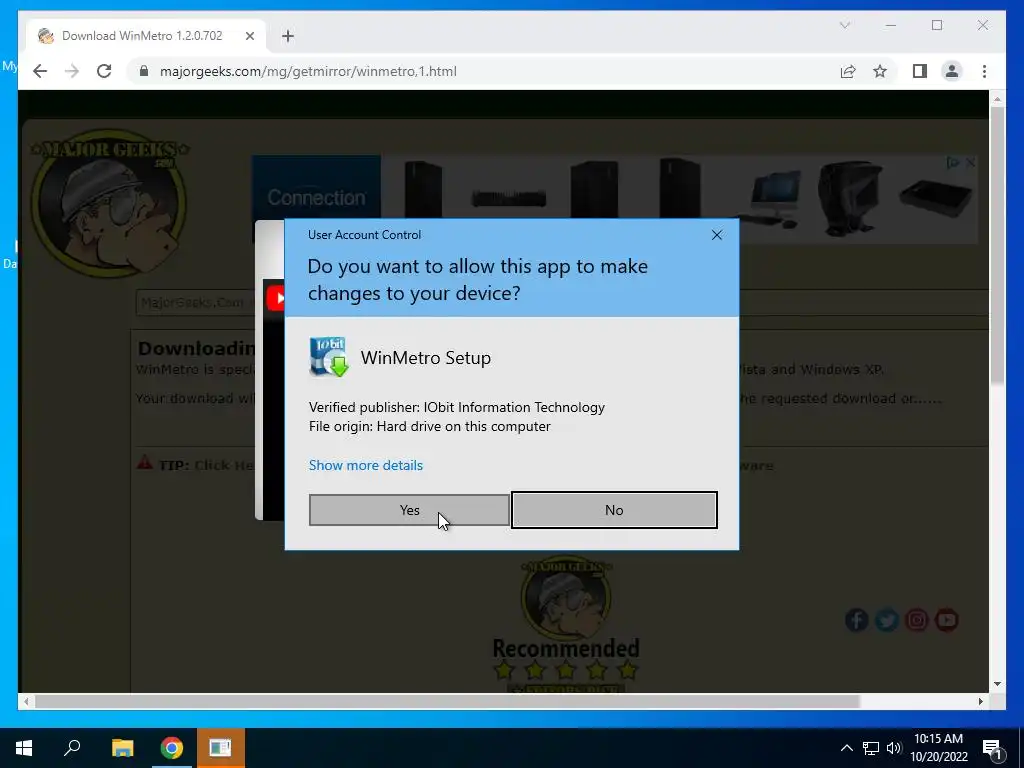Open the Windows Start menu
1024x768 pixels.
coord(24,748)
